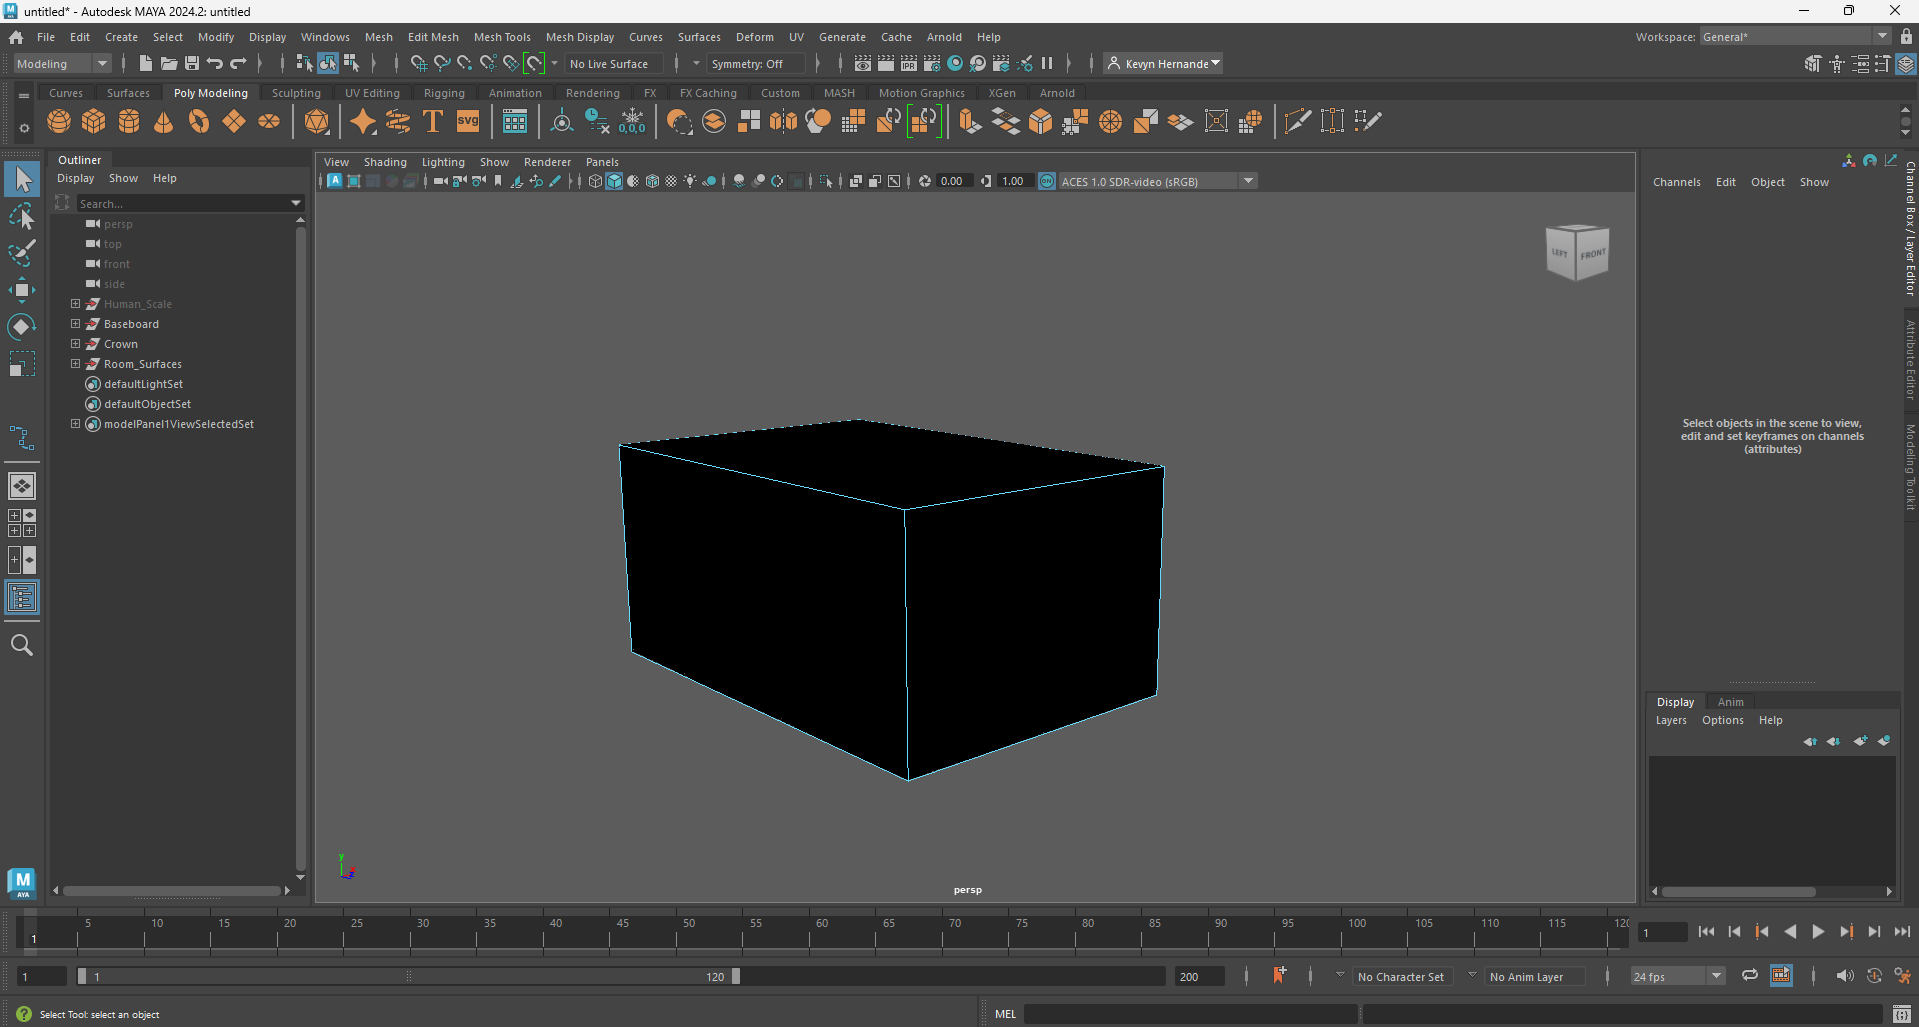This screenshot has height=1027, width=1919.
Task: Go to start of playback range
Action: tap(1706, 932)
